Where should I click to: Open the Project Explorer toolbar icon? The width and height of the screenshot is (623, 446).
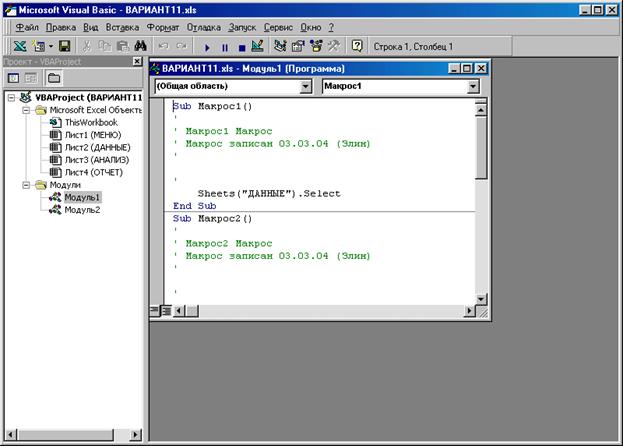280,47
